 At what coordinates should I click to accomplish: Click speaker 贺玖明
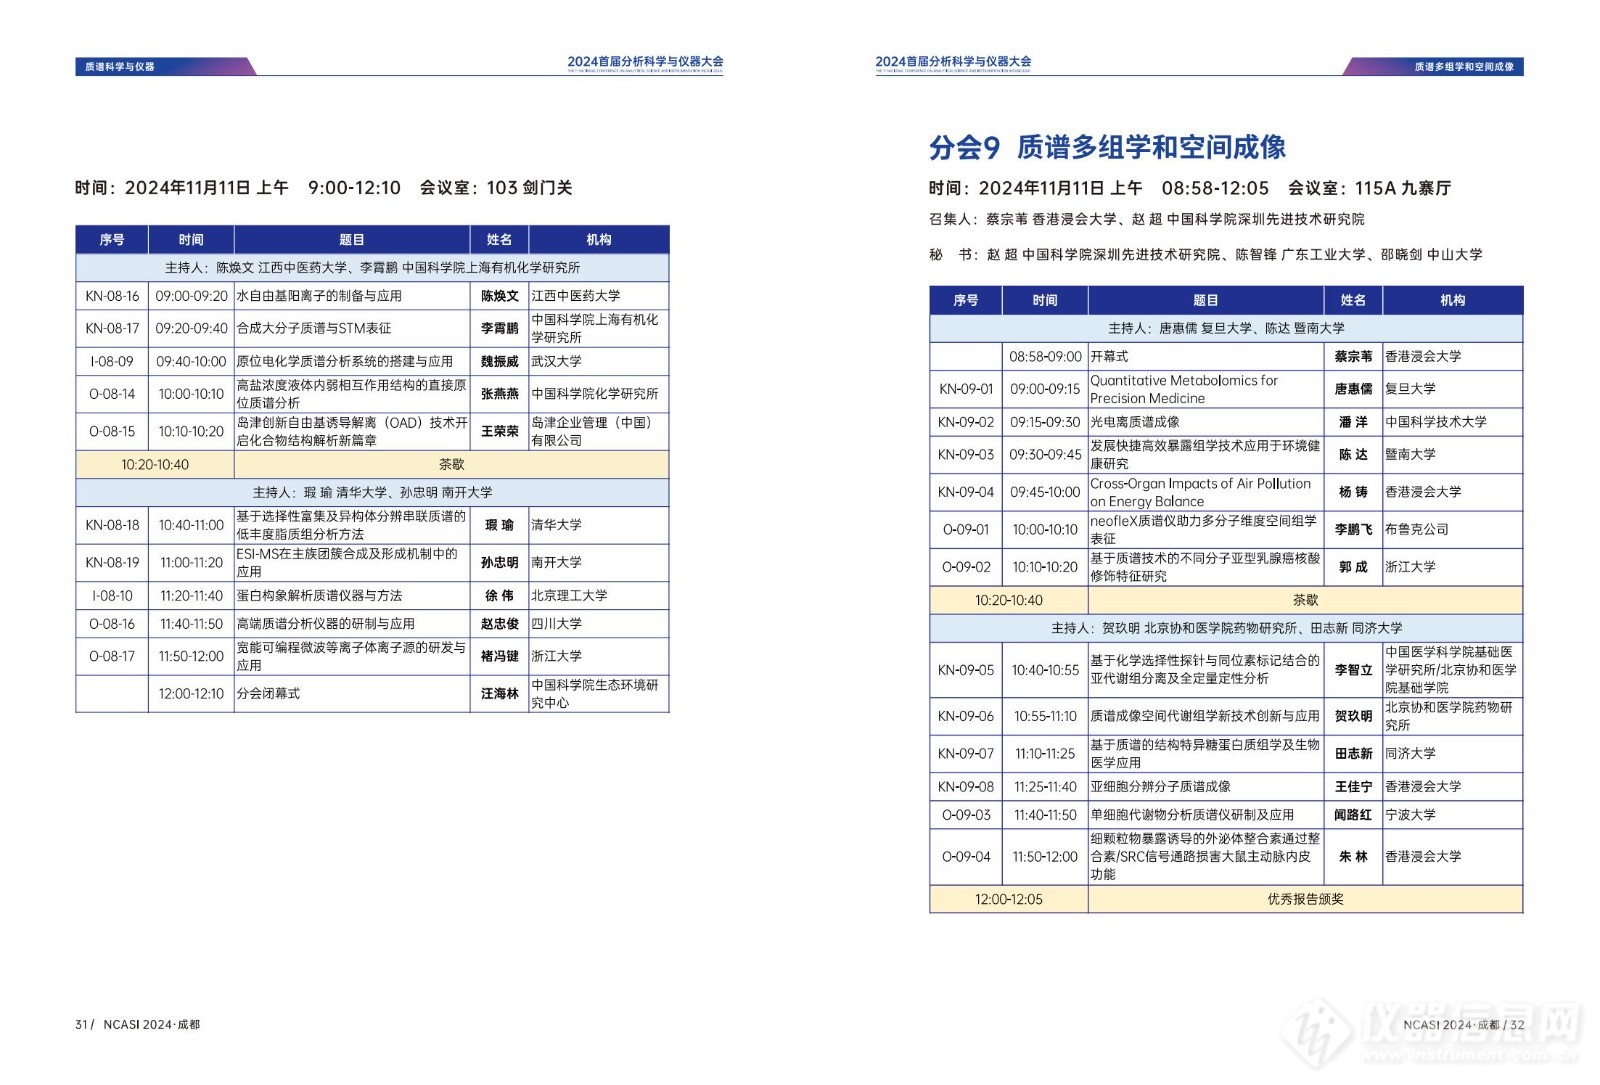[x=1353, y=716]
